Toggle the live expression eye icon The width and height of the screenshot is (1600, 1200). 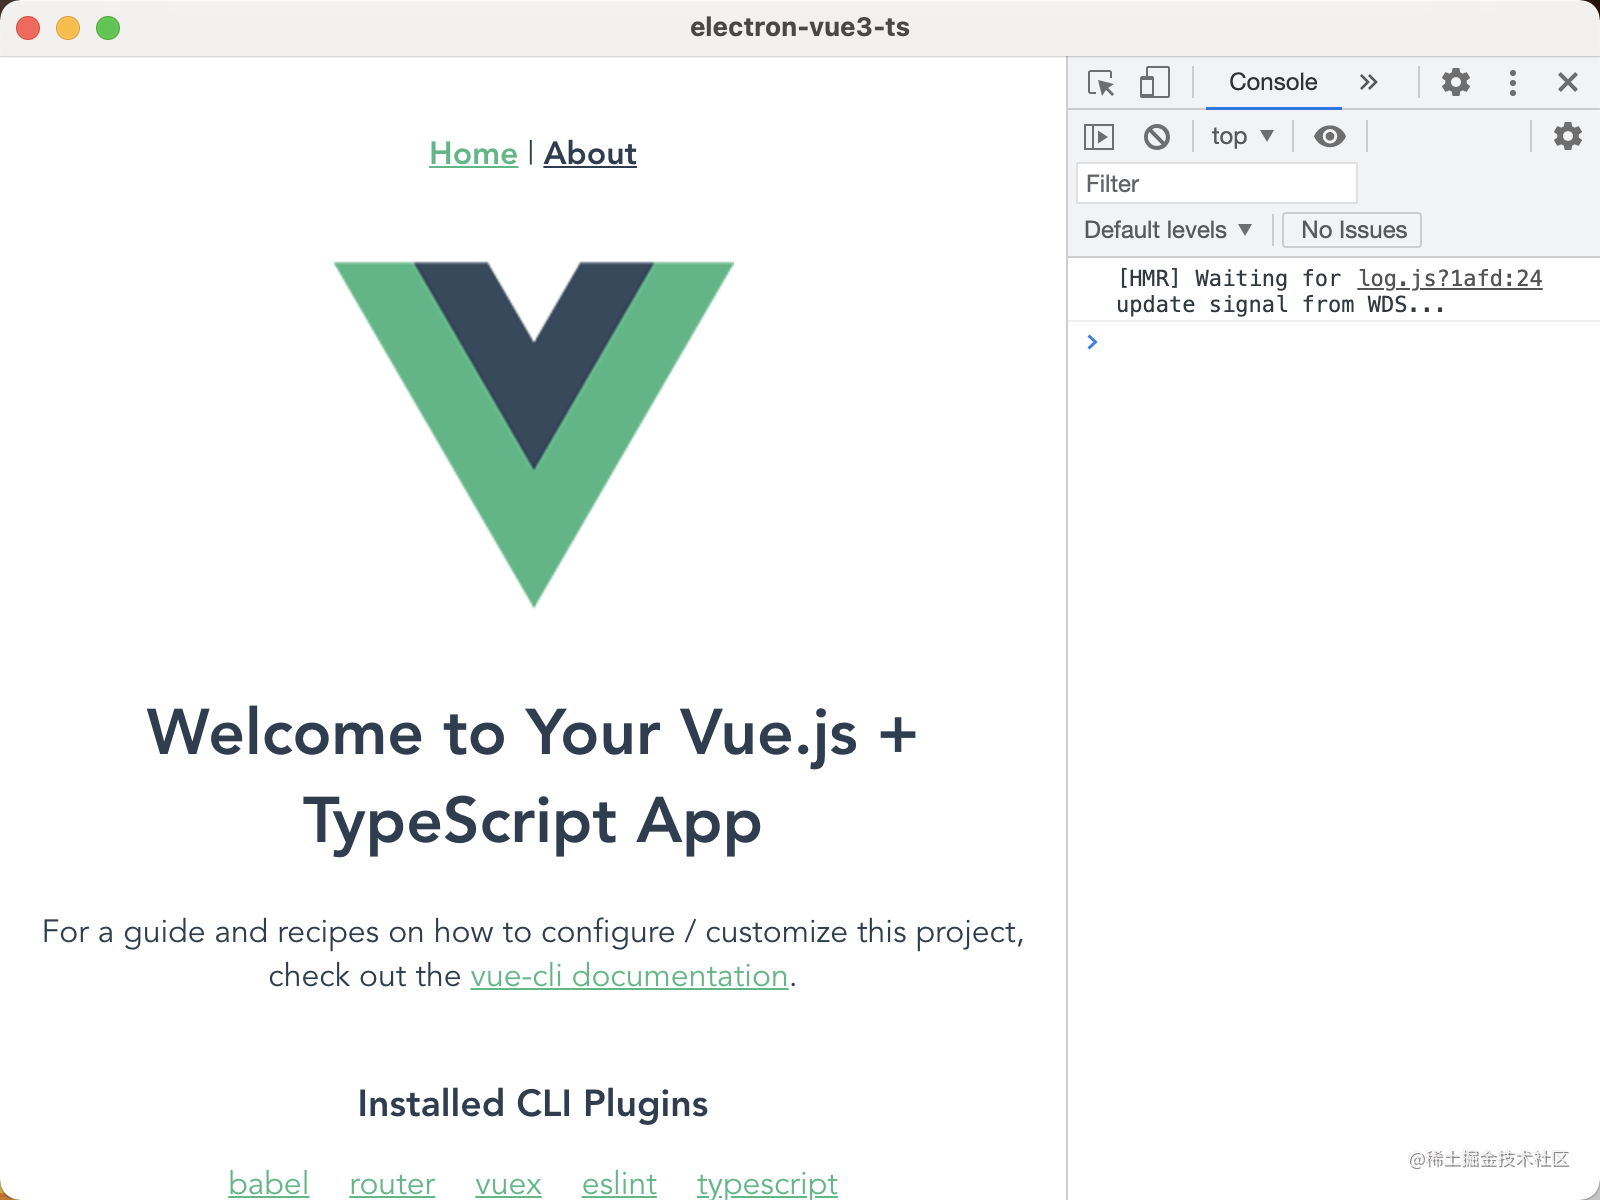pyautogui.click(x=1328, y=136)
